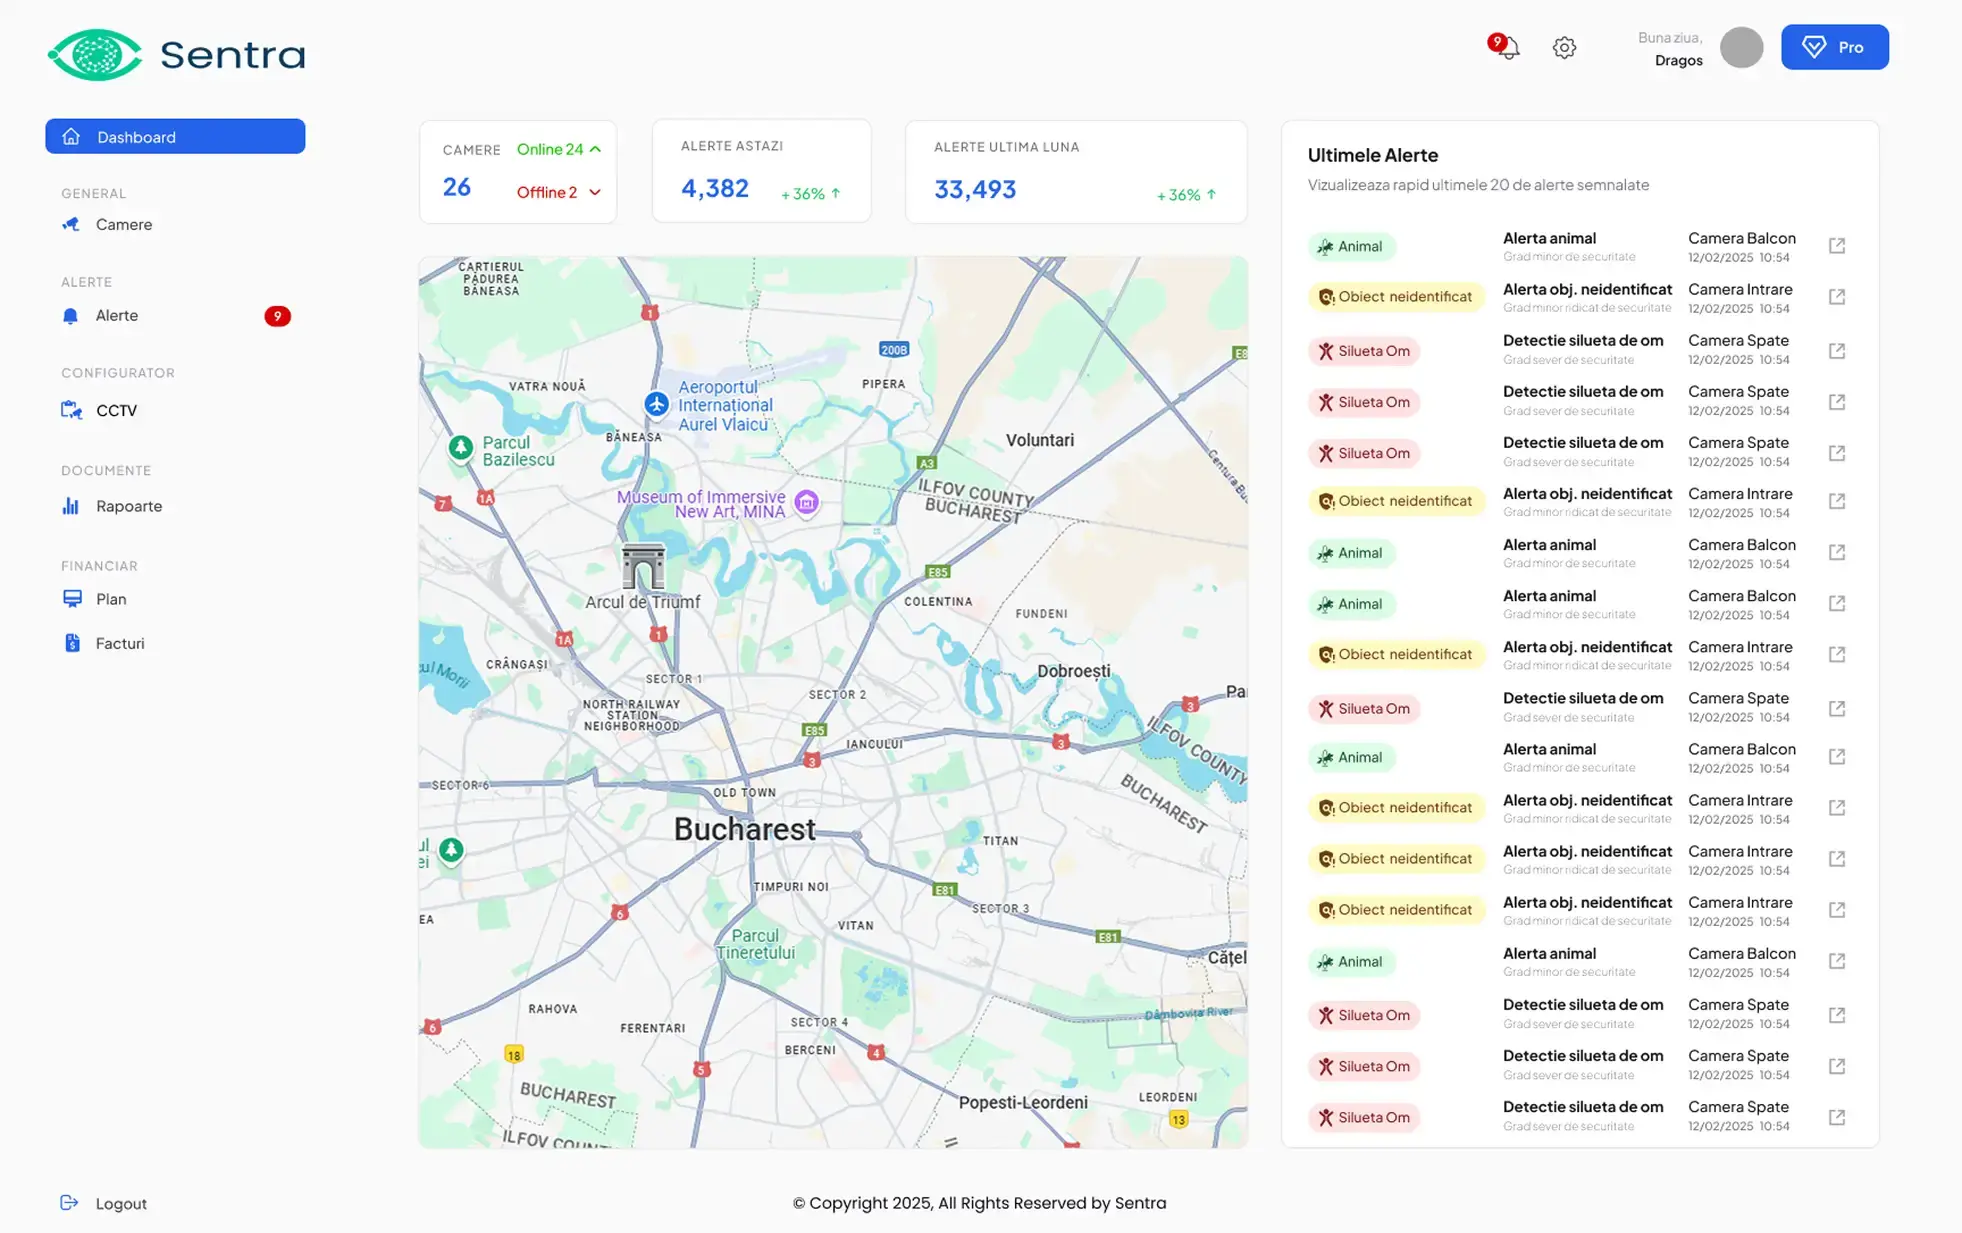This screenshot has height=1233, width=1962.
Task: Click the first Obiect neidentificat tag
Action: pyautogui.click(x=1395, y=297)
